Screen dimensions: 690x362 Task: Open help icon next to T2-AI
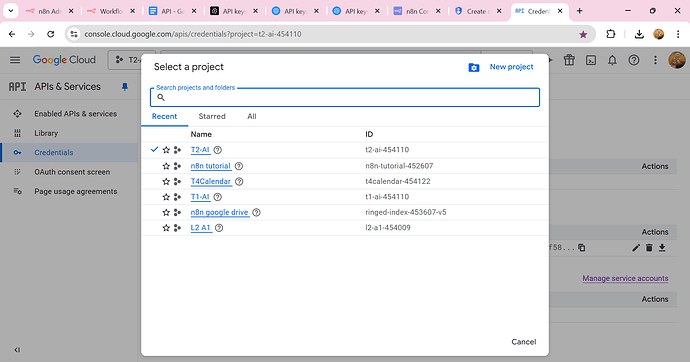coord(217,150)
